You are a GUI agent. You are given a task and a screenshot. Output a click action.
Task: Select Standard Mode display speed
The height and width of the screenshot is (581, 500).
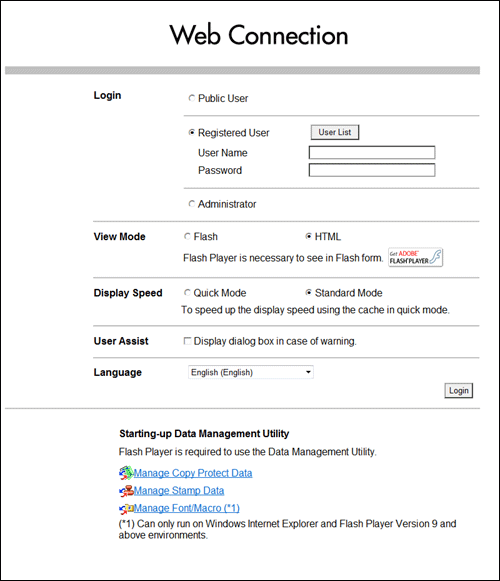tap(308, 293)
